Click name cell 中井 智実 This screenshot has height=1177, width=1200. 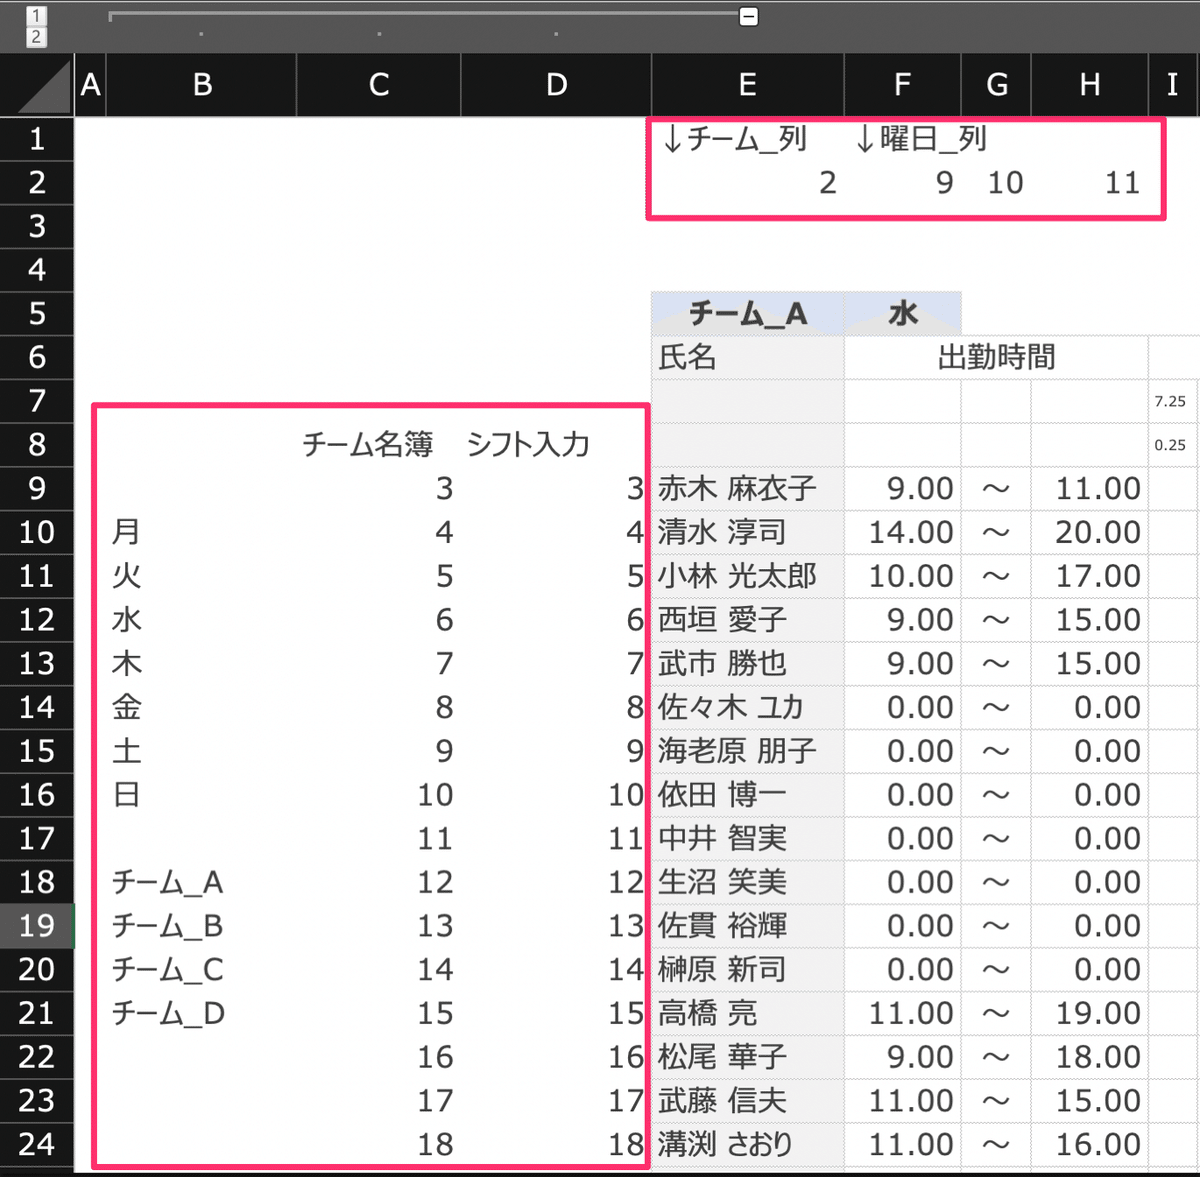pyautogui.click(x=747, y=839)
